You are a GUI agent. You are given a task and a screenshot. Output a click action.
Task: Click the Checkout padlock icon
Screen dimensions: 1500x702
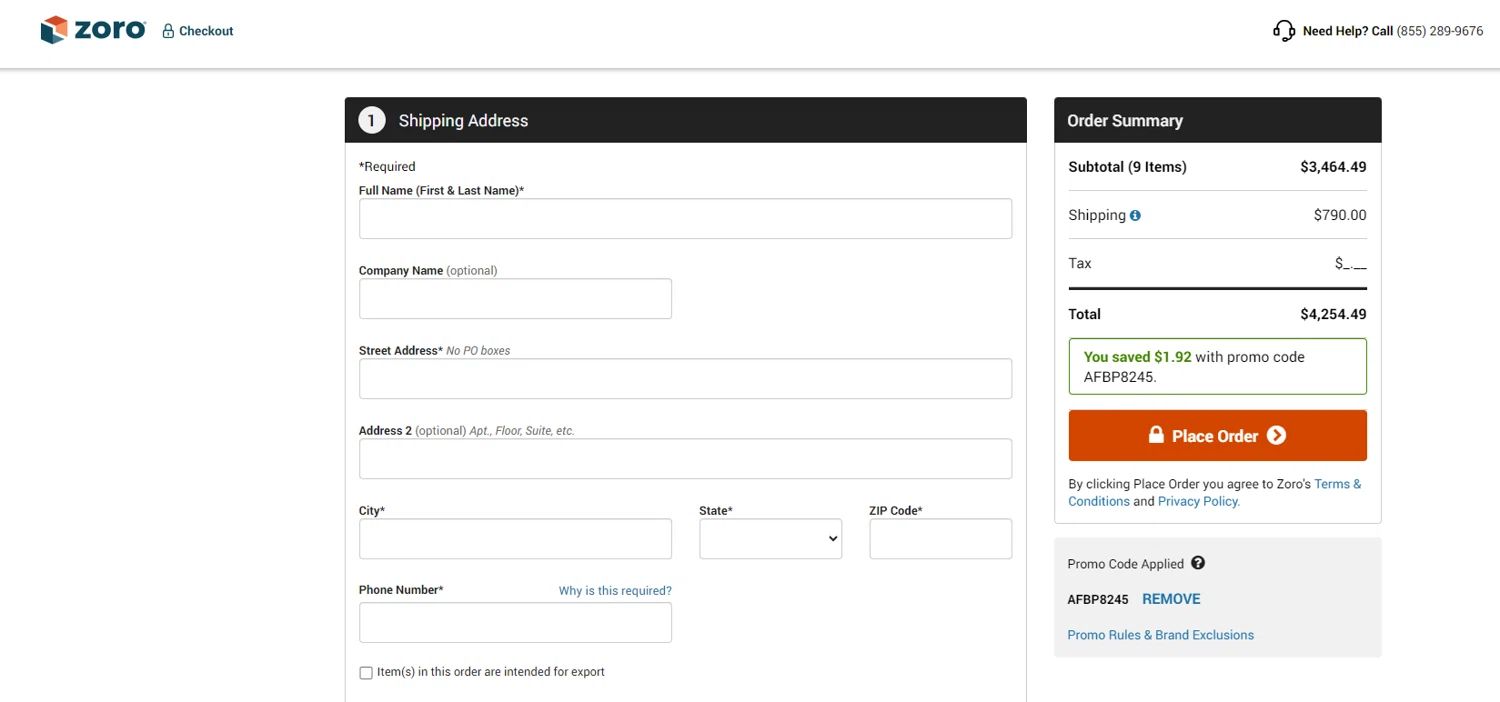coord(168,31)
